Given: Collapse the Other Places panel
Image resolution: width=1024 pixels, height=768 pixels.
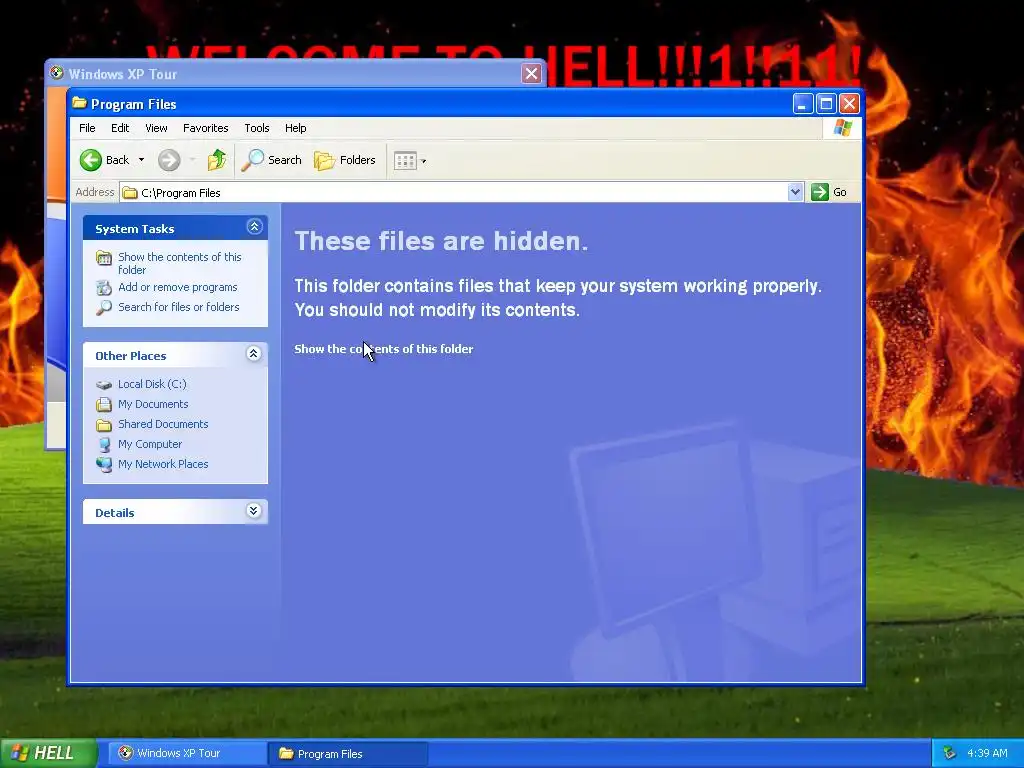Looking at the screenshot, I should point(254,354).
